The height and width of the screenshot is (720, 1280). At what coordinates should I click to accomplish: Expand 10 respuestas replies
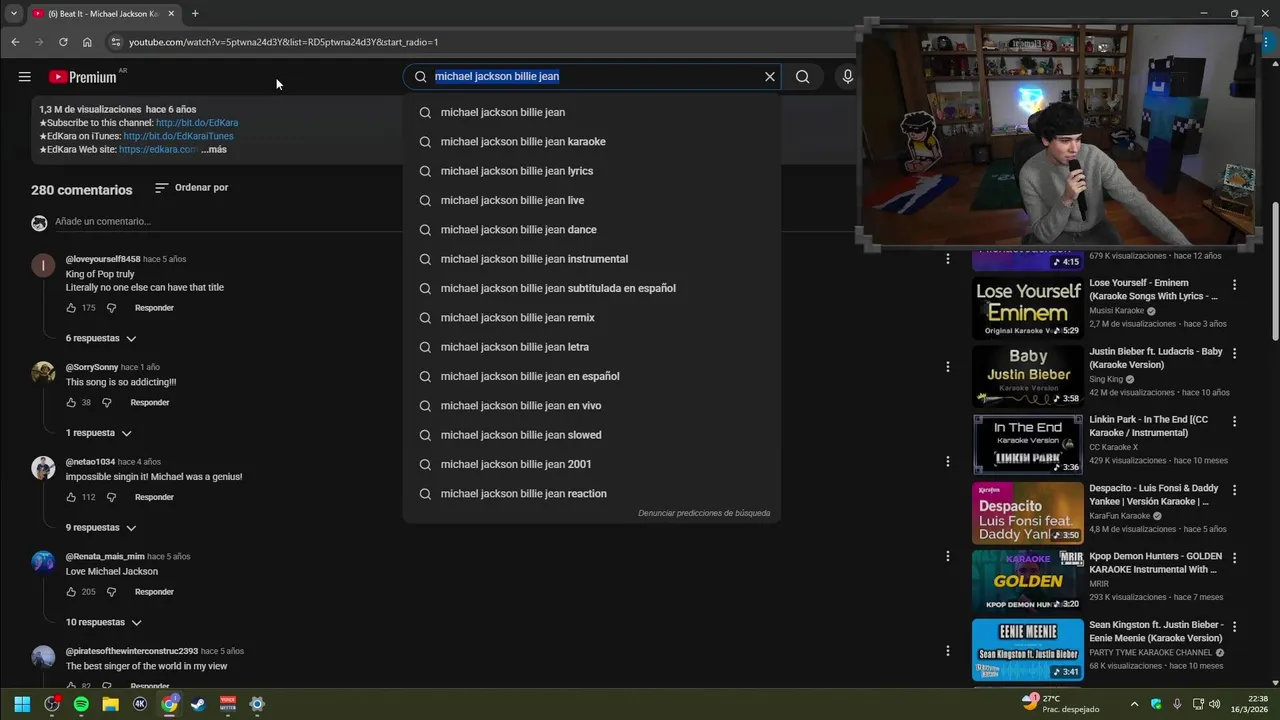point(103,622)
